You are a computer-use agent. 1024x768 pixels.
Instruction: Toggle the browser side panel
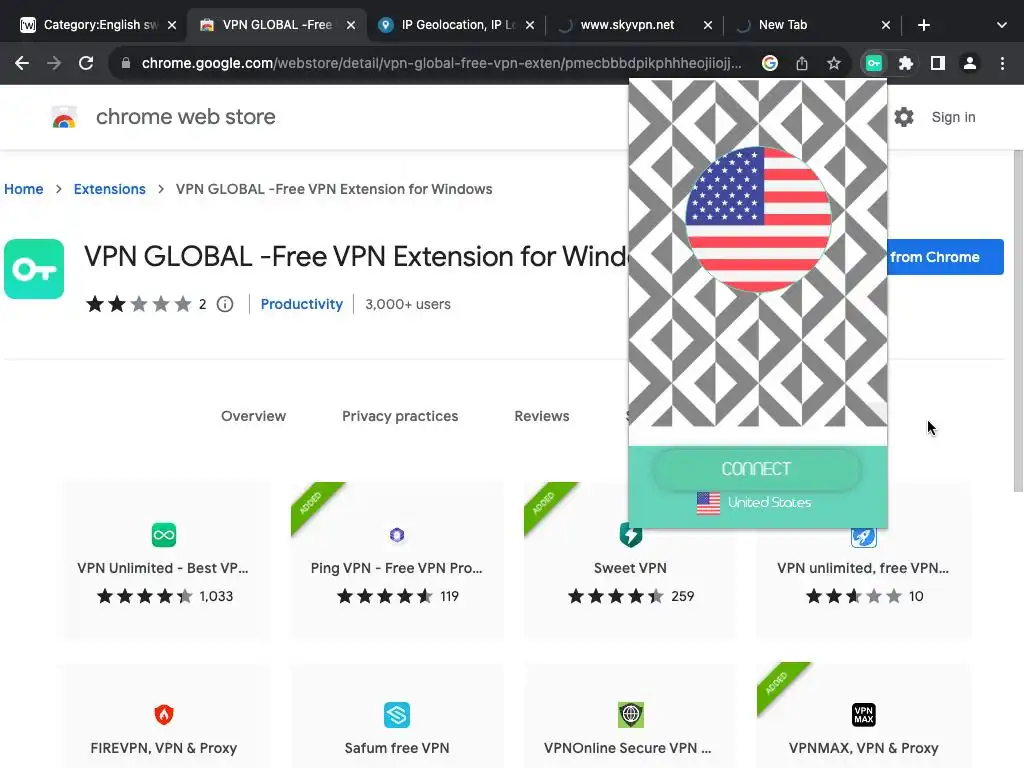(938, 63)
